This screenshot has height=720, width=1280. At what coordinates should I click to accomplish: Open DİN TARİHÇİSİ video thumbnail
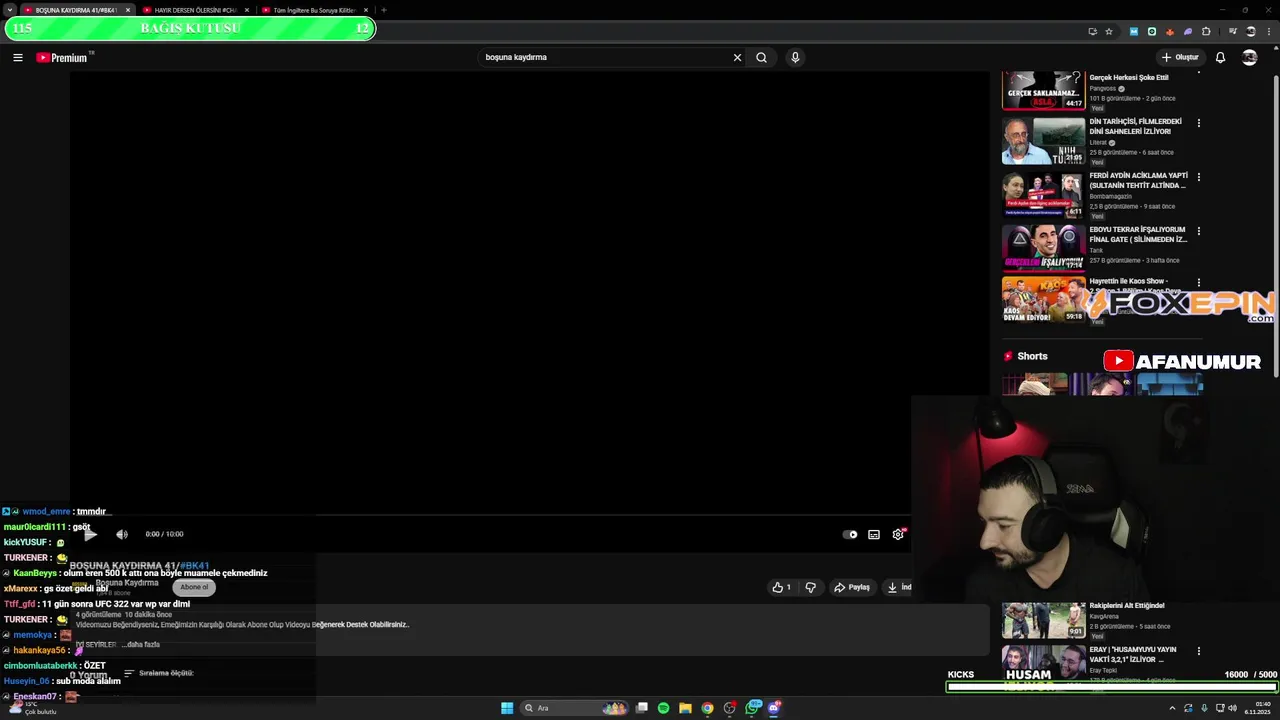[1043, 141]
